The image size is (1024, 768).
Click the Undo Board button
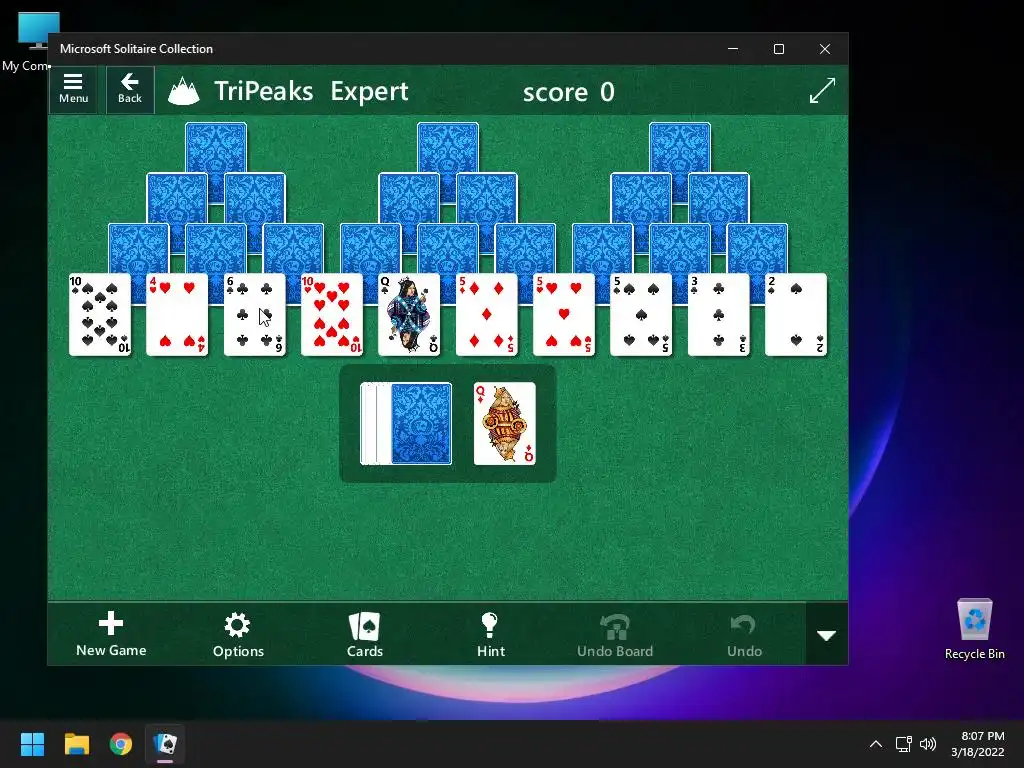tap(615, 634)
